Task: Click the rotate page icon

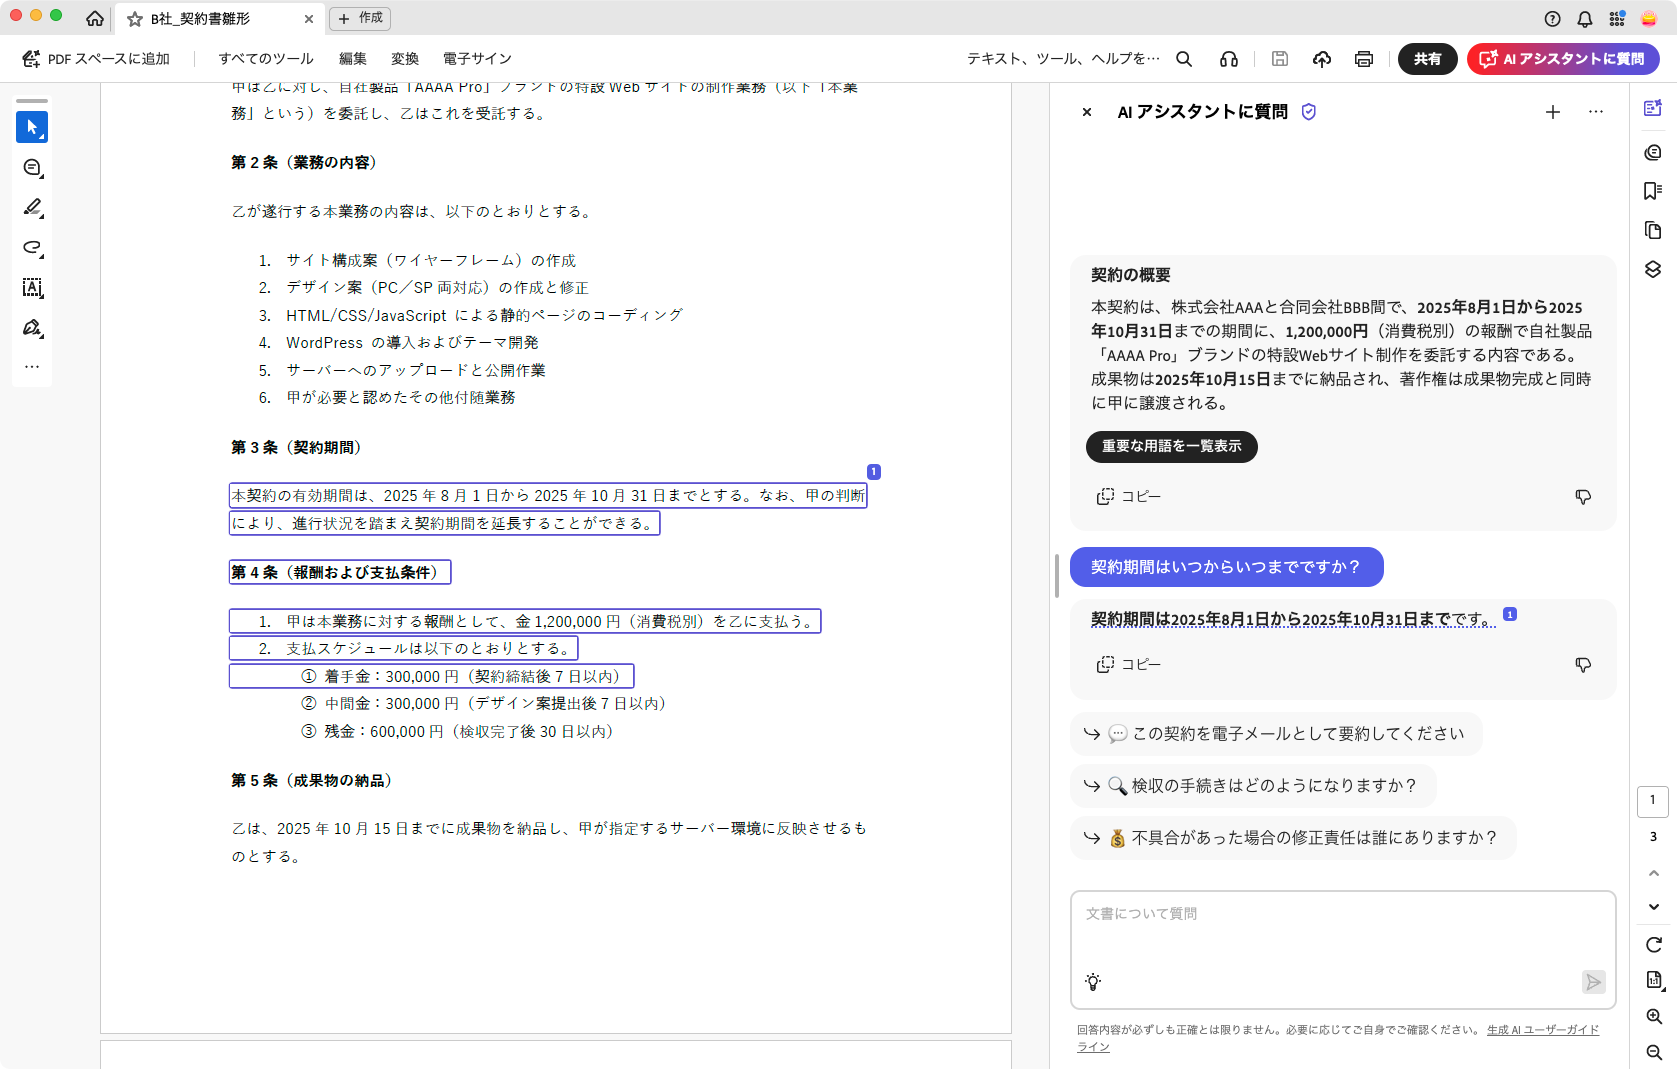Action: [1653, 944]
